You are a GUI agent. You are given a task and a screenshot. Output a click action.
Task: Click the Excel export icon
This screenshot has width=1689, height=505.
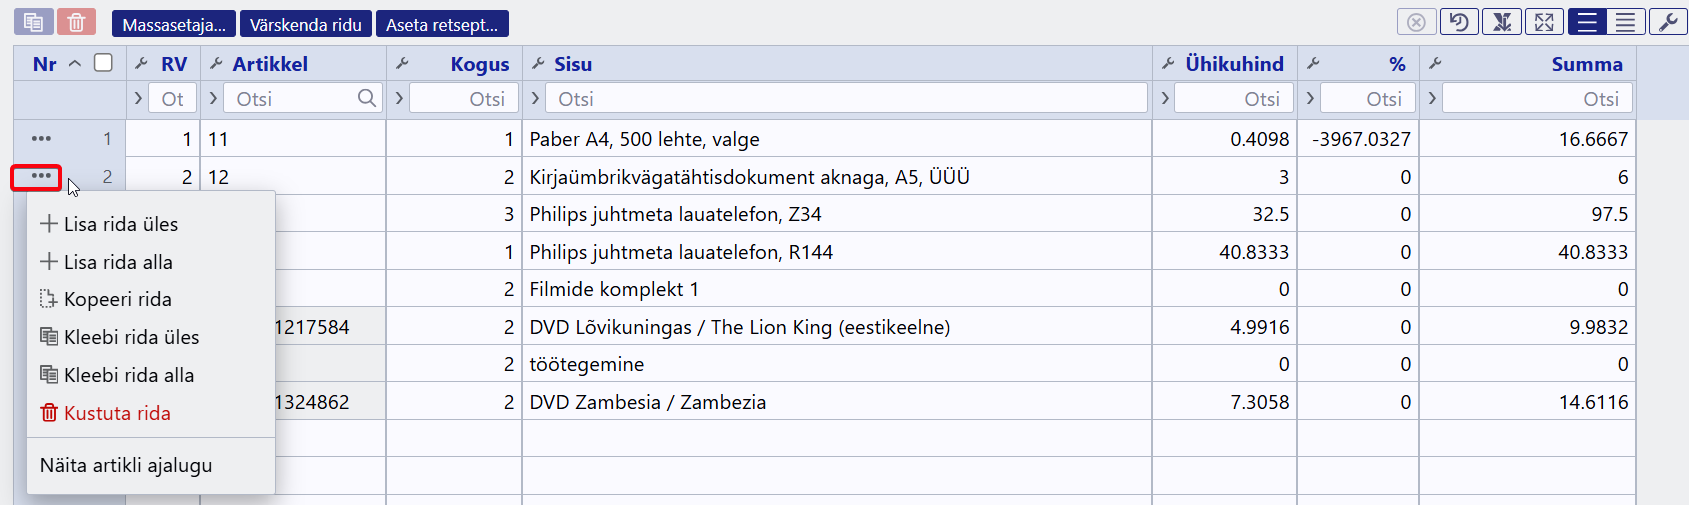[1502, 22]
